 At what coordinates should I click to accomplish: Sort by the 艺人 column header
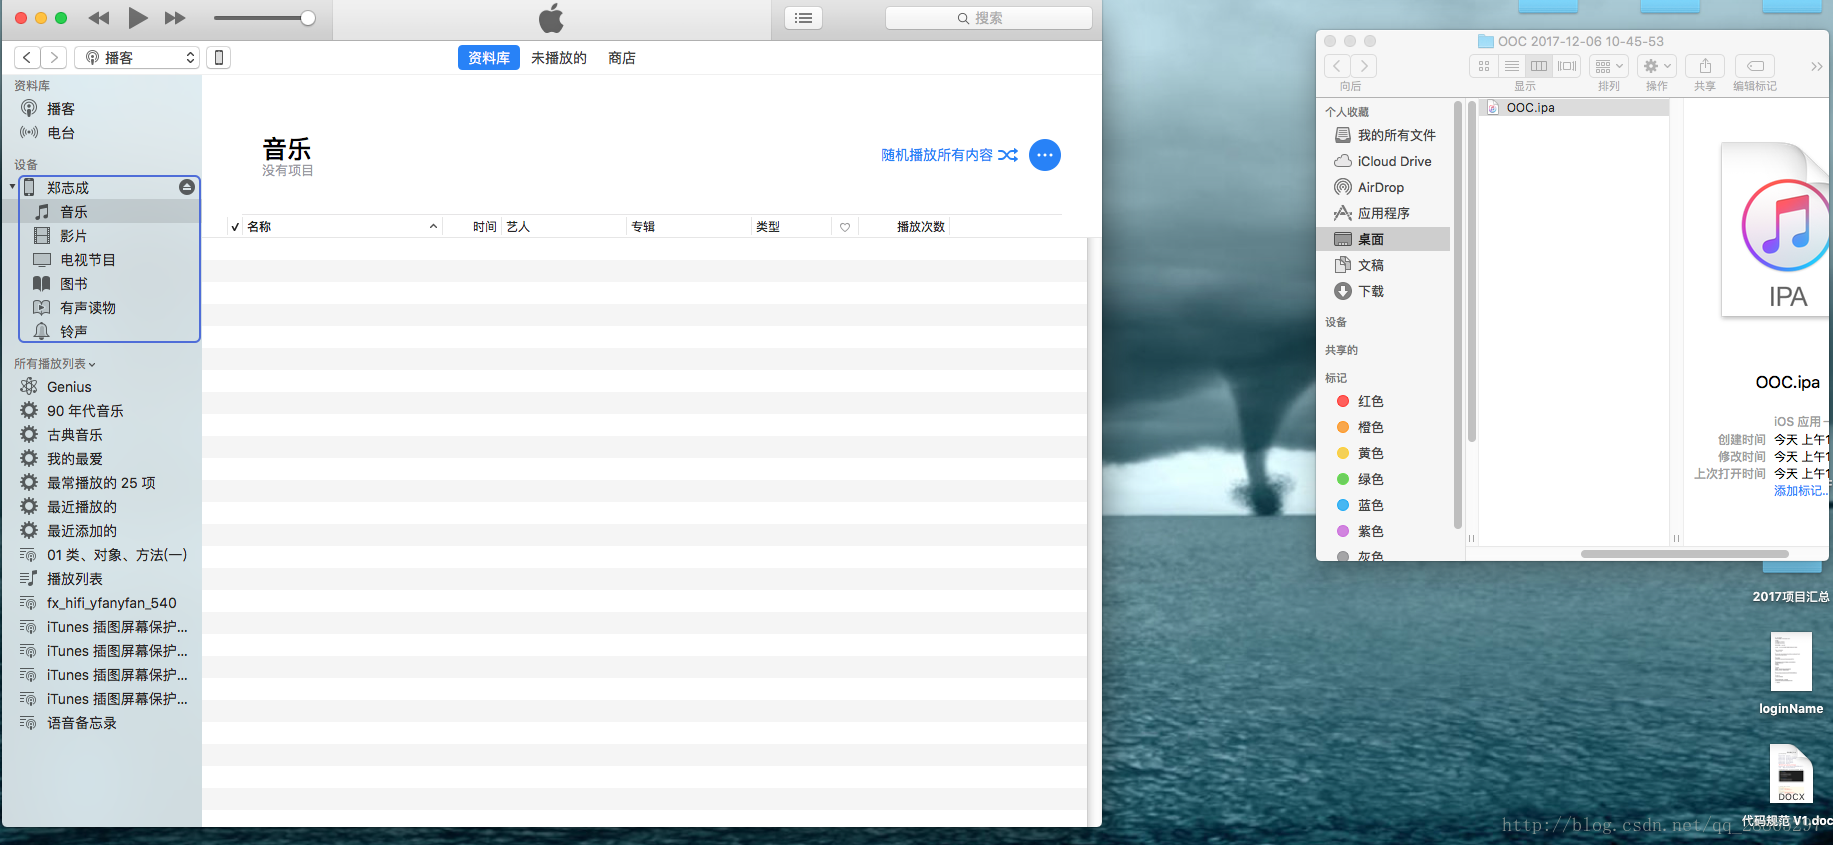pyautogui.click(x=565, y=227)
